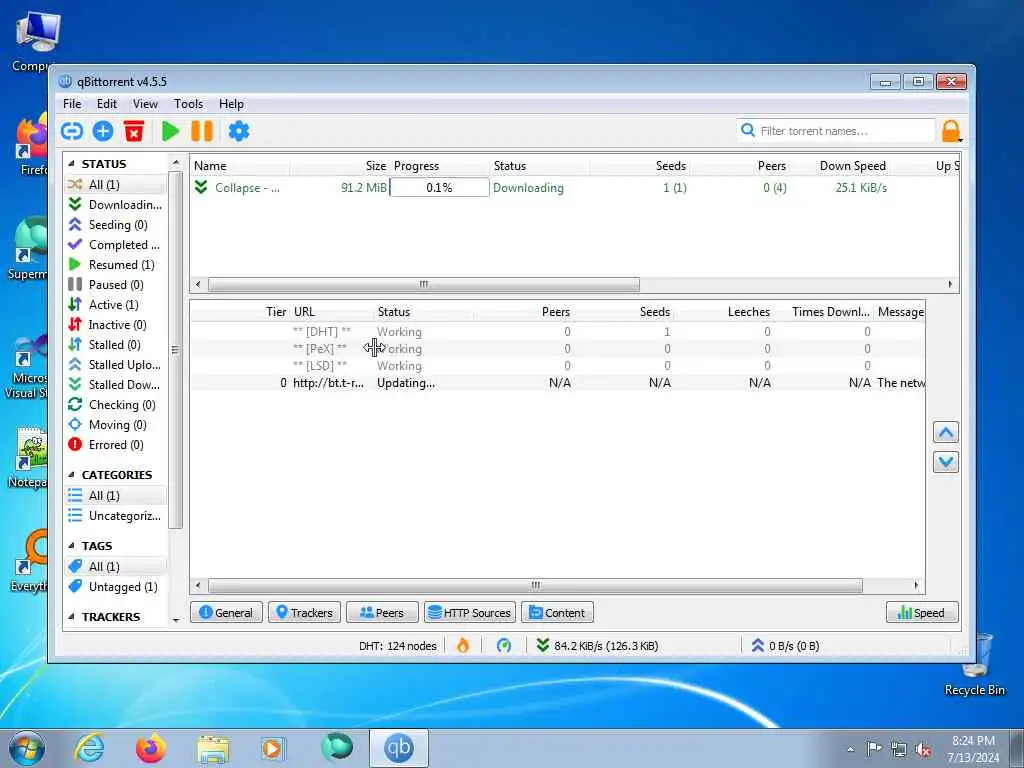Click the torrent list horizontal scrollbar thumb
Image resolution: width=1024 pixels, height=768 pixels.
pos(424,285)
